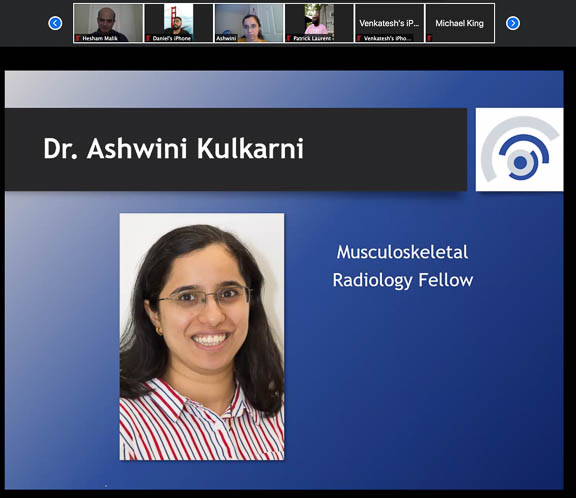This screenshot has height=498, width=576.
Task: Click the blue circular logo on slide
Action: (x=519, y=149)
